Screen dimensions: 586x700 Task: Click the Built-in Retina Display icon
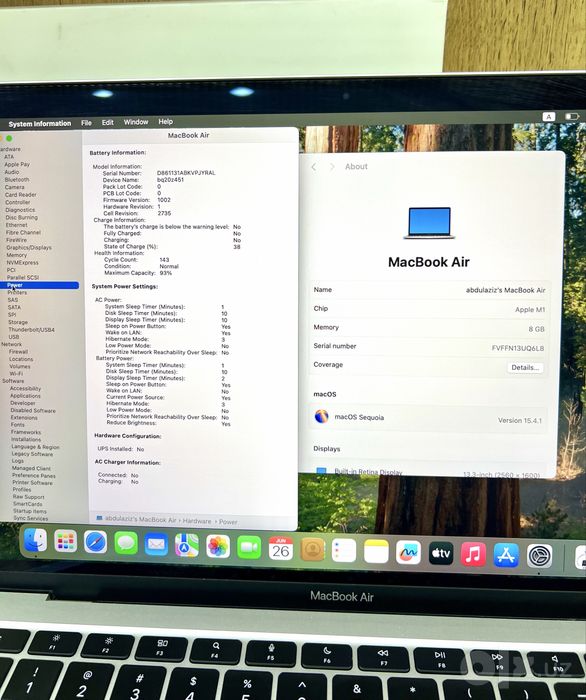pyautogui.click(x=321, y=471)
